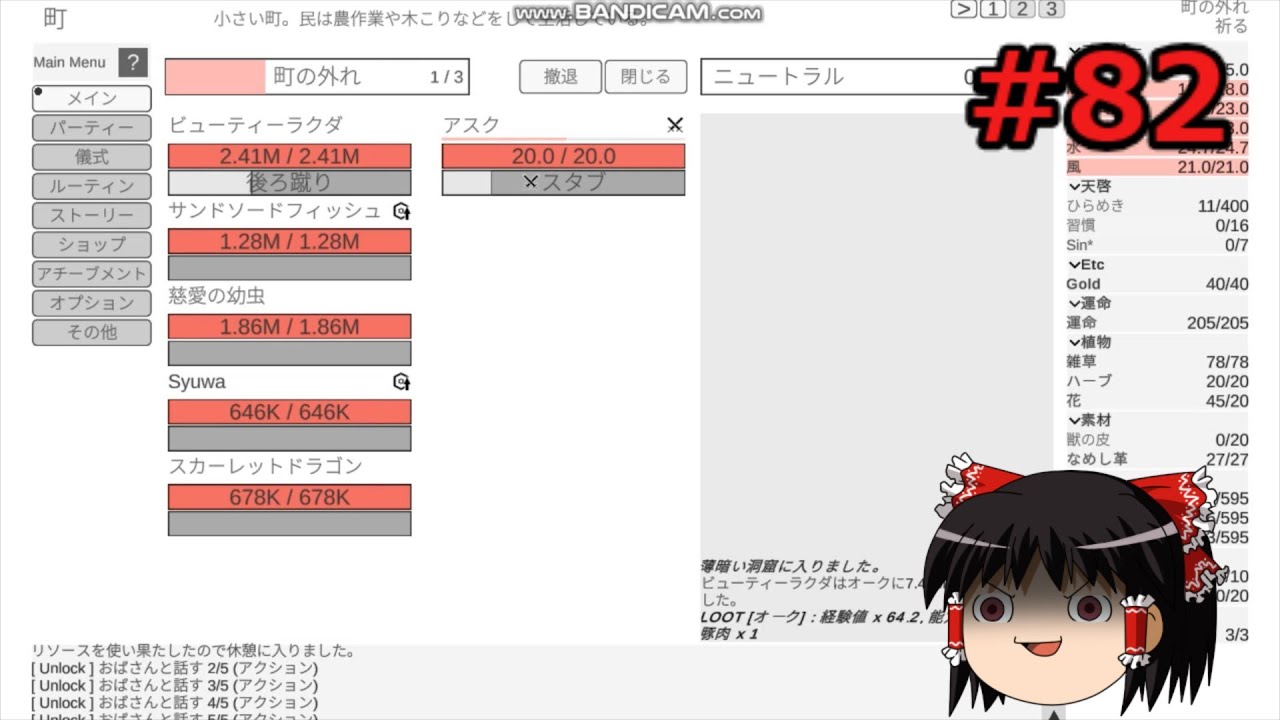Collapse the Etc resource section
The image size is (1280, 720).
[1086, 265]
